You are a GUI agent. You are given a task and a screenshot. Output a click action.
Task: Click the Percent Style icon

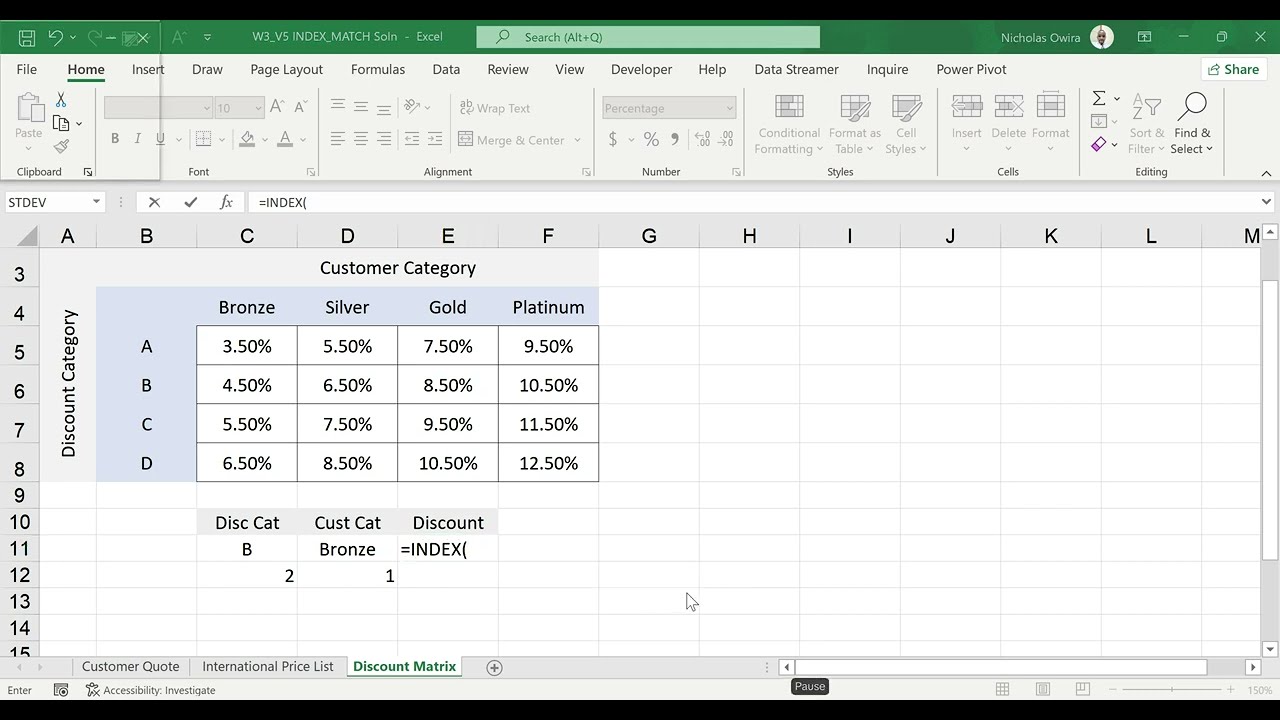coord(651,140)
